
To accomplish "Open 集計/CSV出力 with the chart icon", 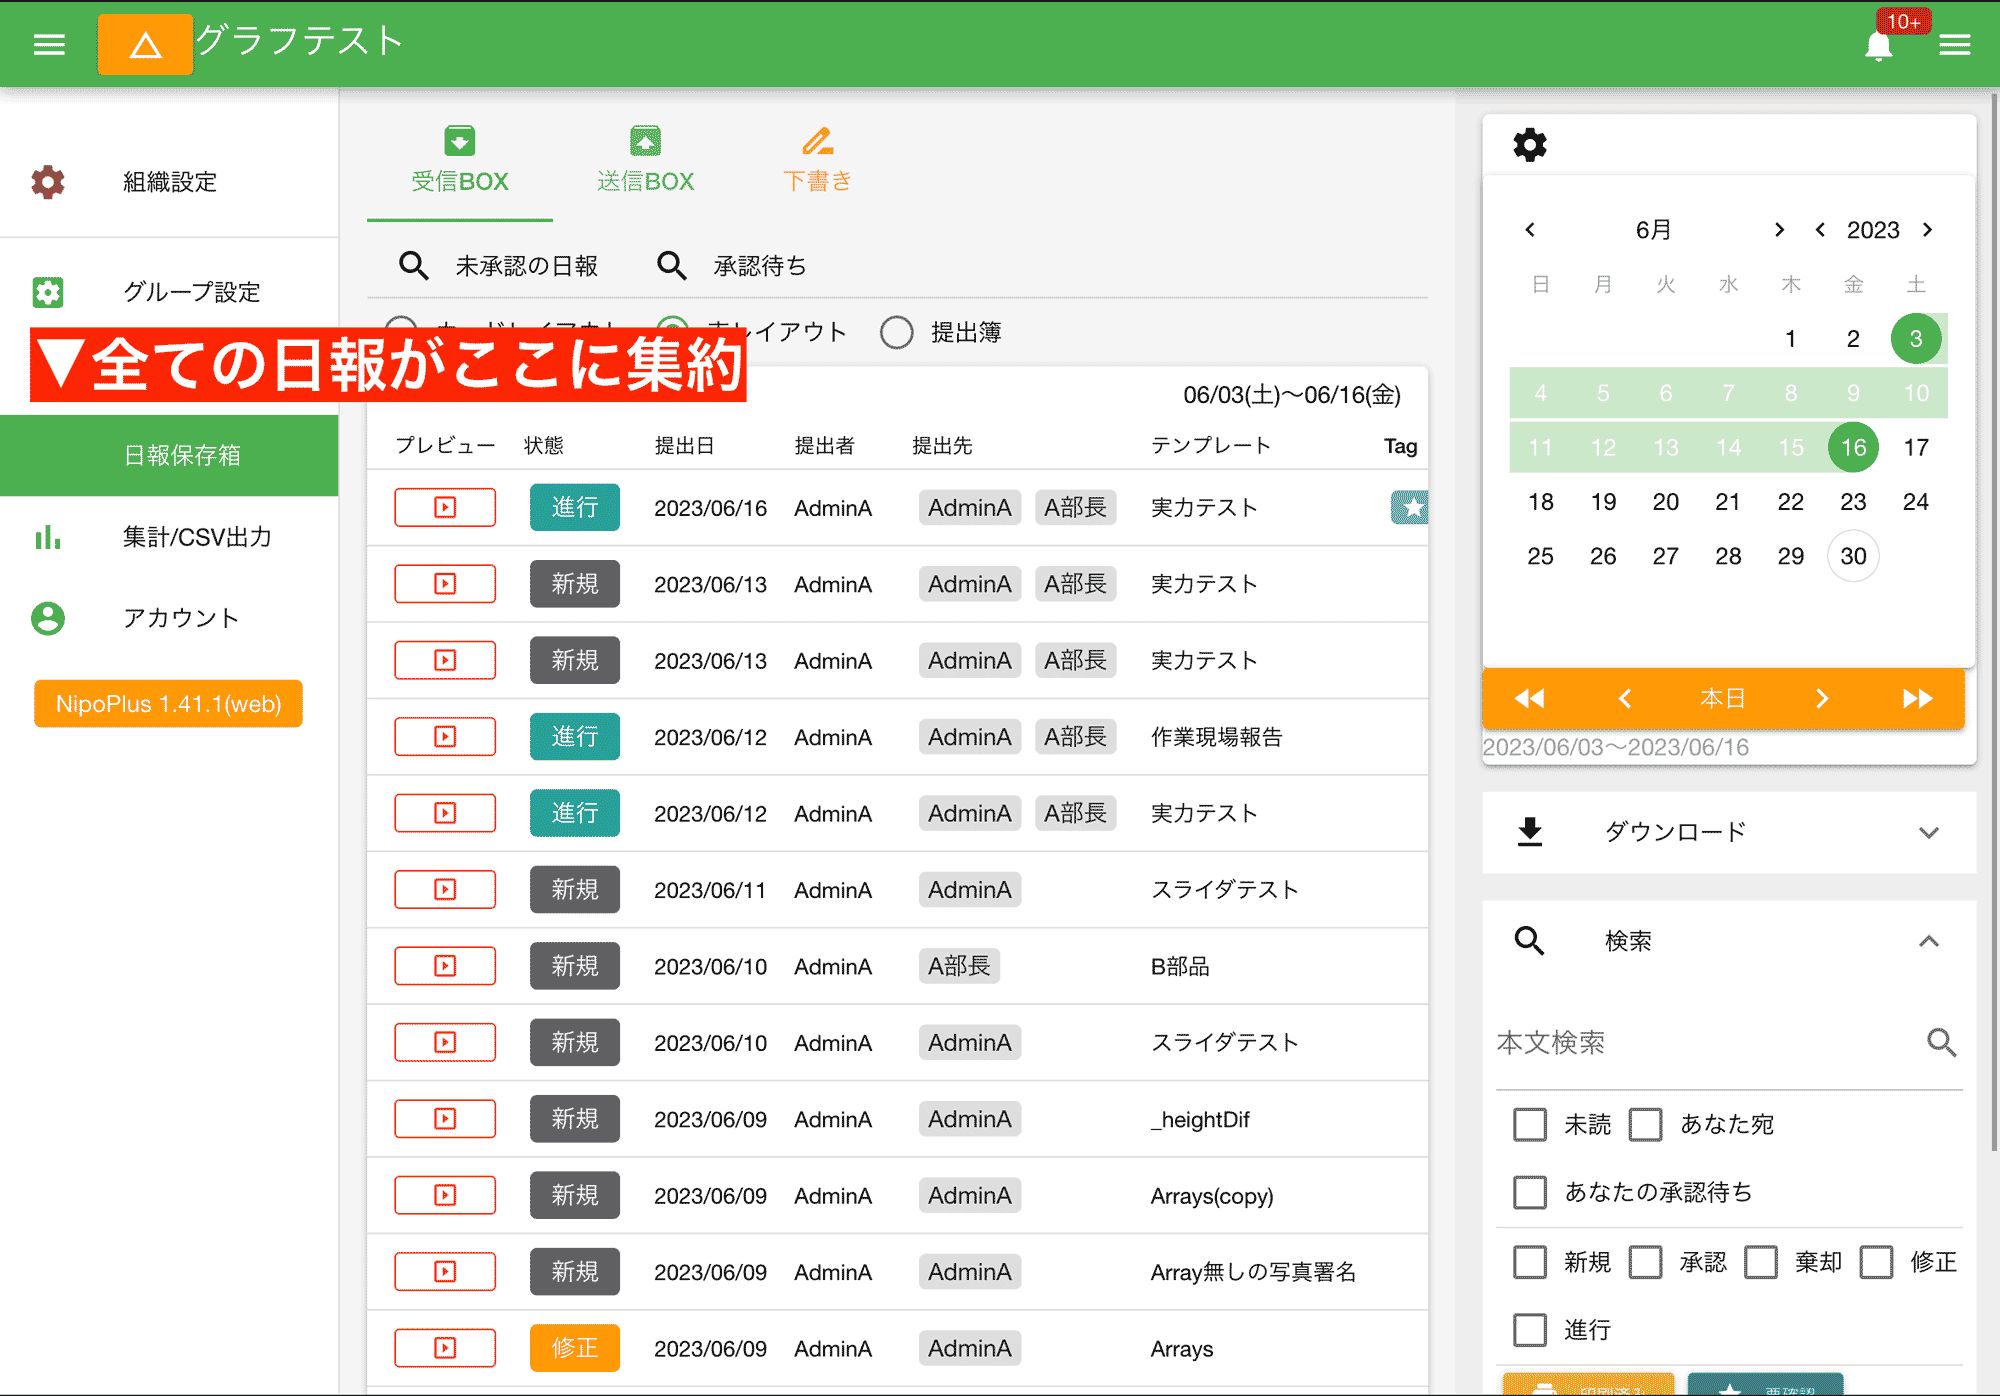I will click(x=48, y=538).
